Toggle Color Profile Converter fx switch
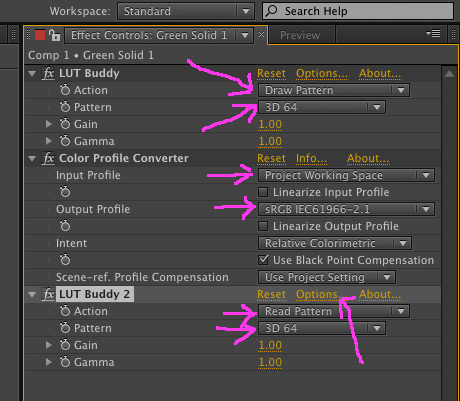The image size is (460, 401). [x=48, y=158]
